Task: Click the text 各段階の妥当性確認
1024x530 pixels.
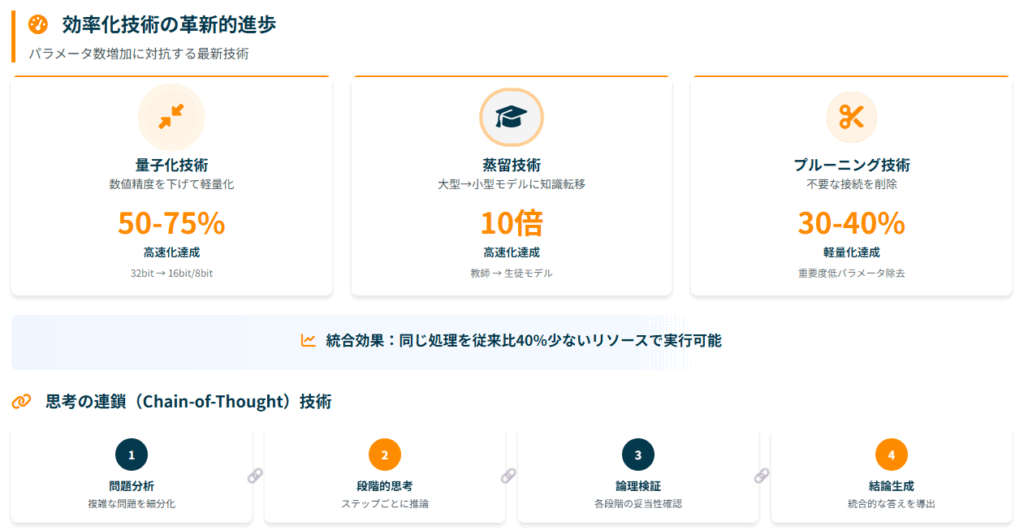Action: click(638, 504)
